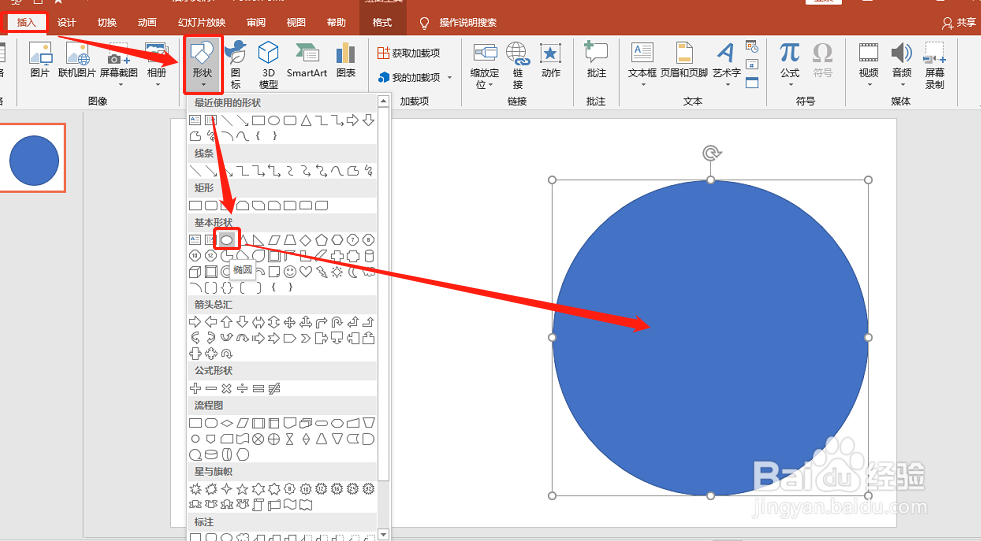
Task: Select the hourglass collate shape in 流程图
Action: click(290, 439)
